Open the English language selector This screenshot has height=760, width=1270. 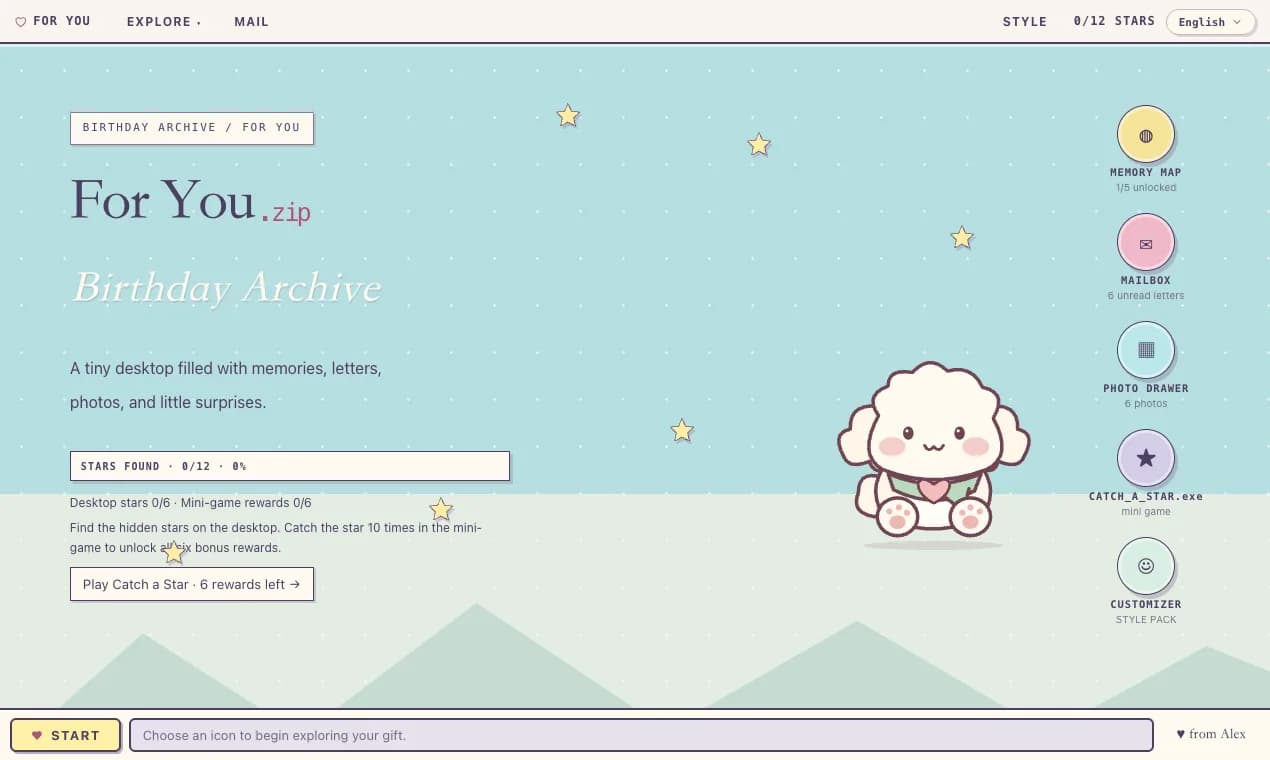click(x=1210, y=22)
